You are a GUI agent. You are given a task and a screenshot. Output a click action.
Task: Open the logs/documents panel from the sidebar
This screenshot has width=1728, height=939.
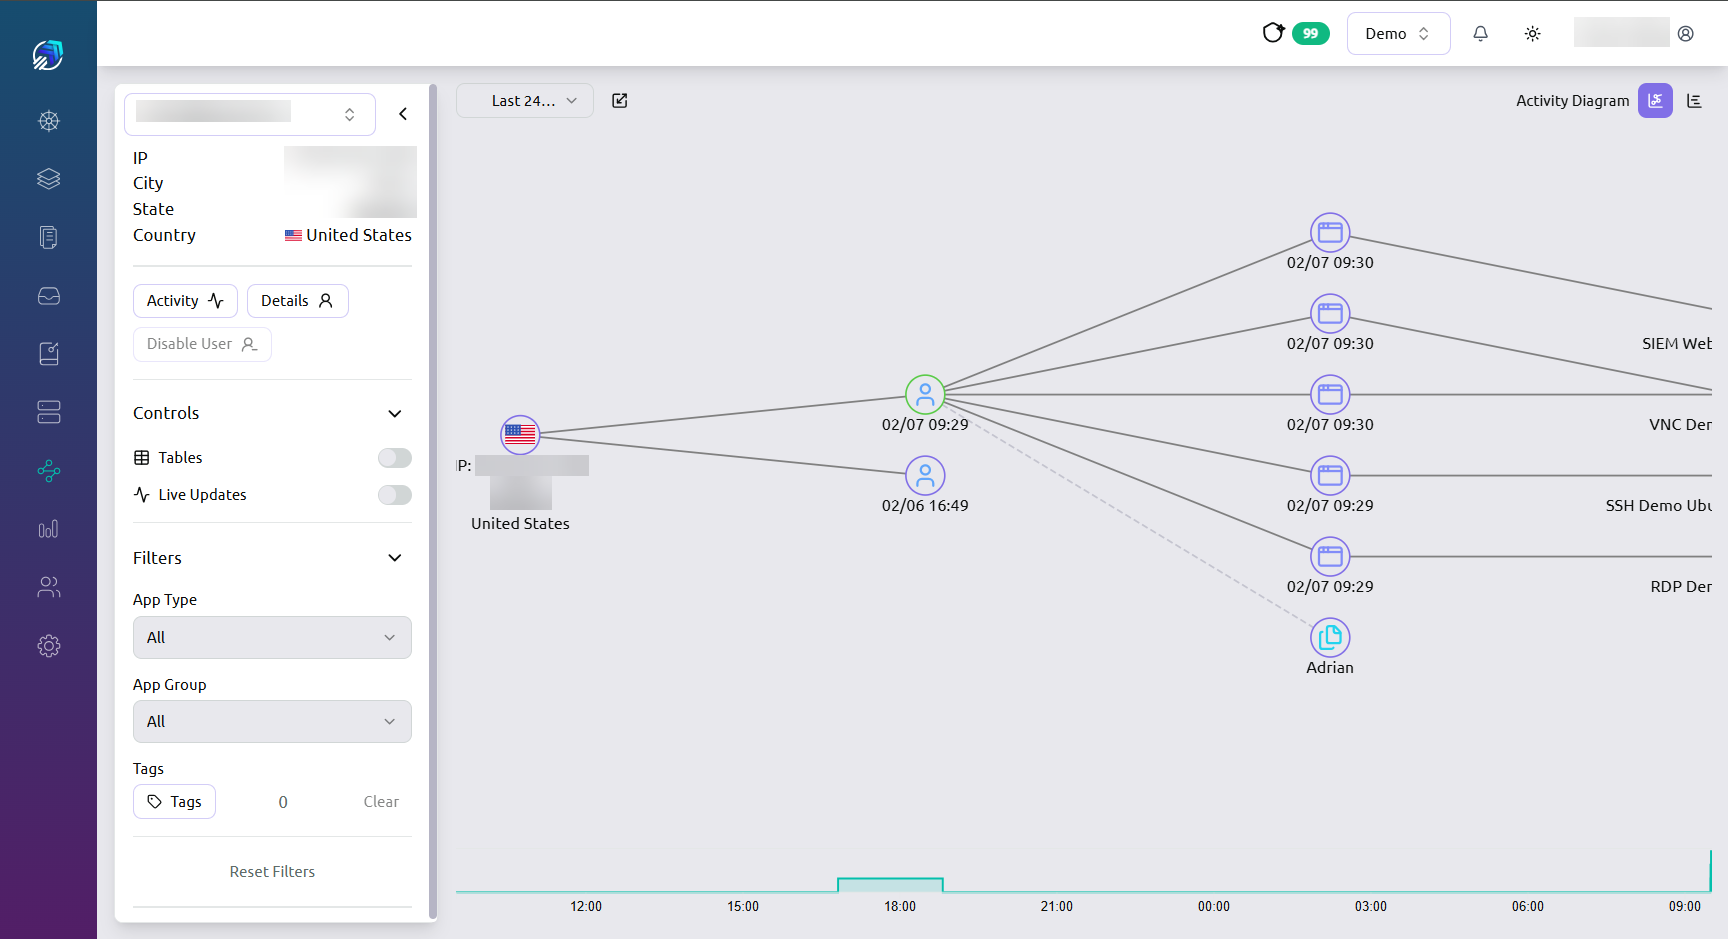(x=48, y=237)
